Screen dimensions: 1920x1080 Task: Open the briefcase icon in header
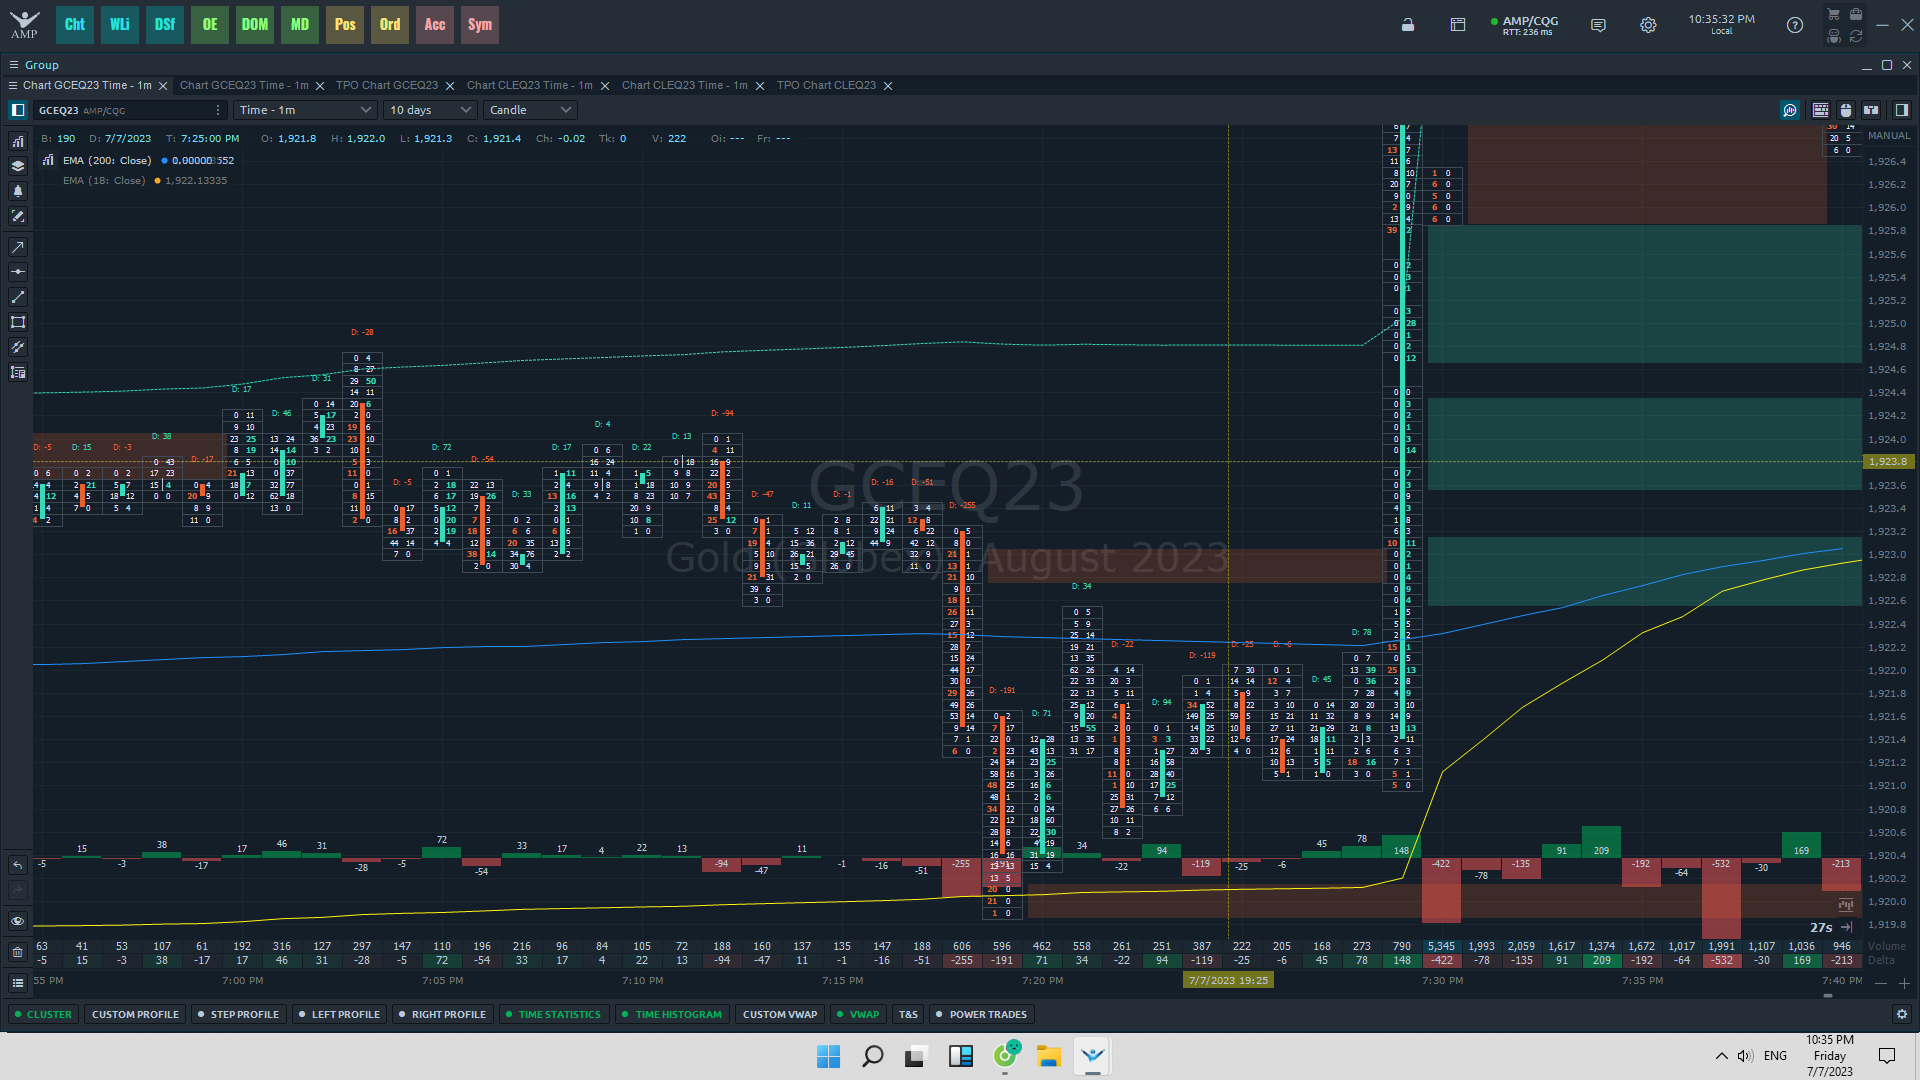pyautogui.click(x=1856, y=15)
